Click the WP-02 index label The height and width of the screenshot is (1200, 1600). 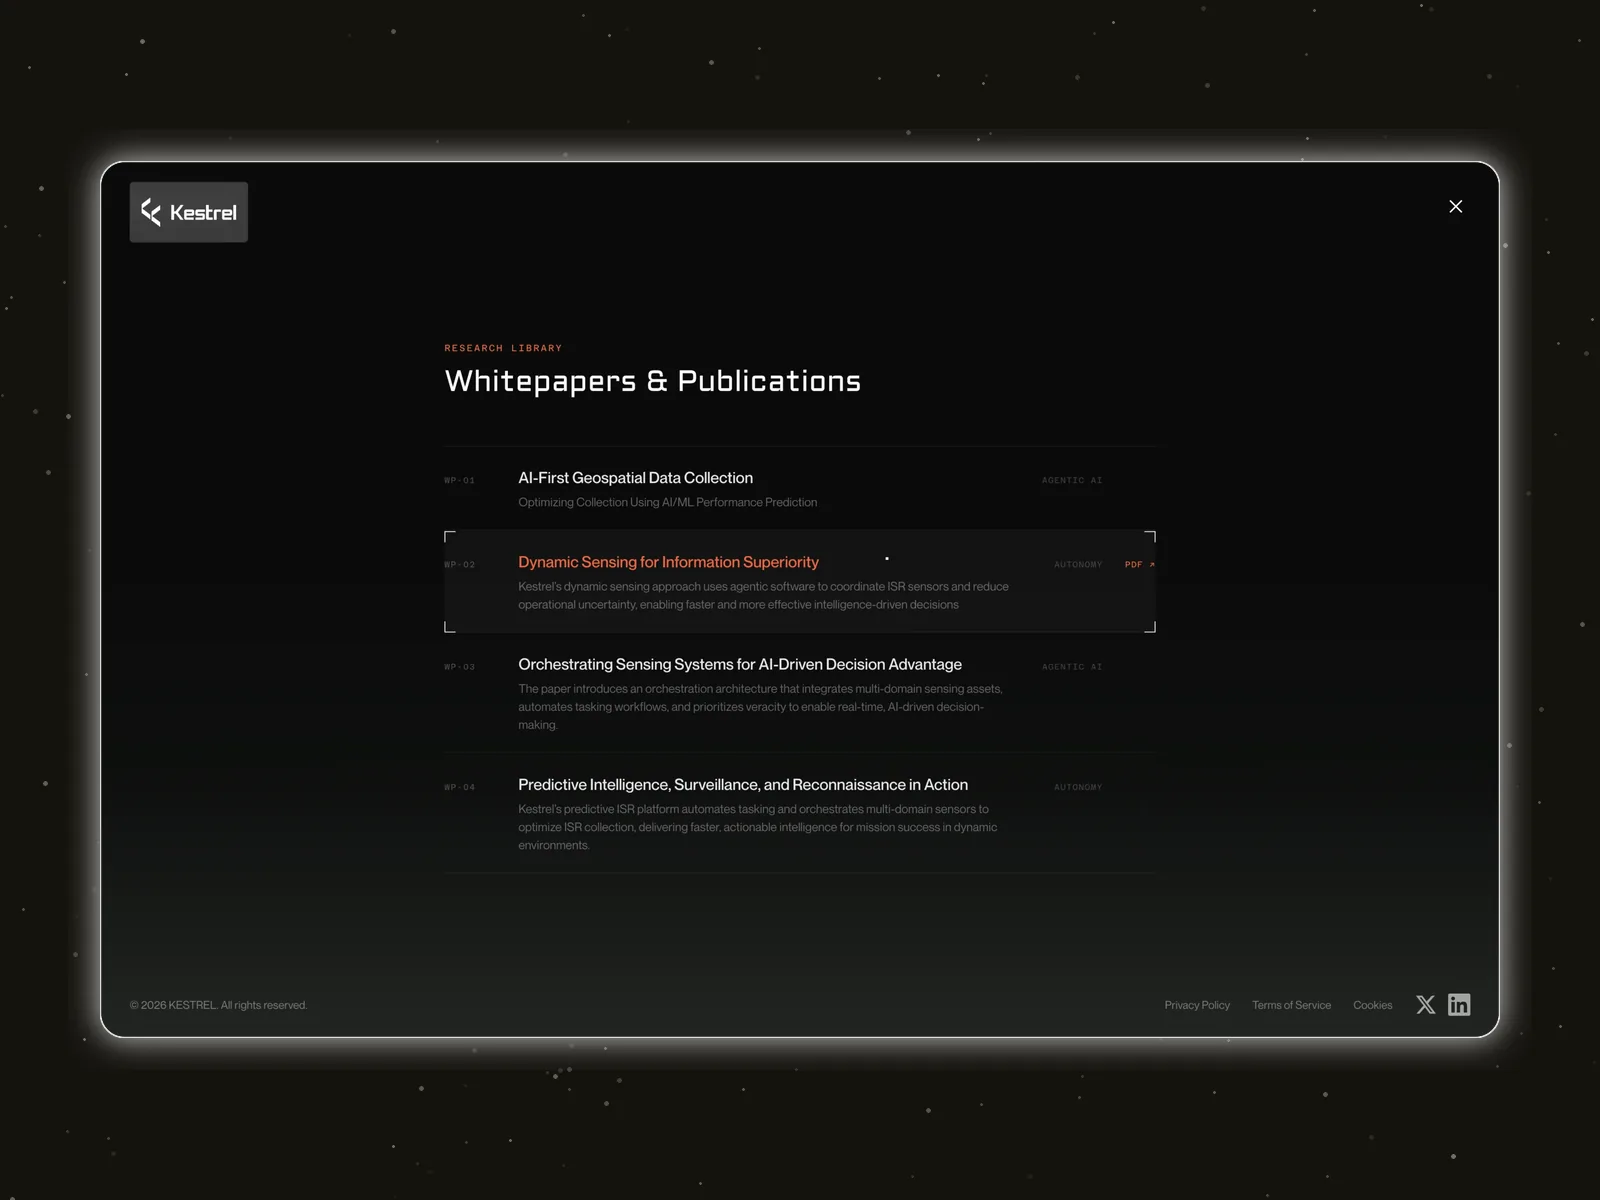[460, 565]
